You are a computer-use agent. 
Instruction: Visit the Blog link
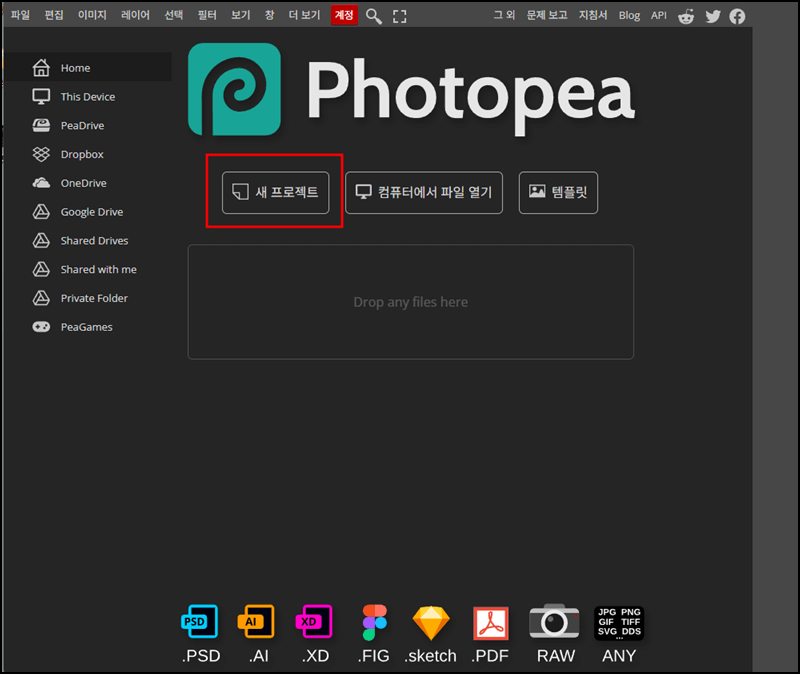629,16
